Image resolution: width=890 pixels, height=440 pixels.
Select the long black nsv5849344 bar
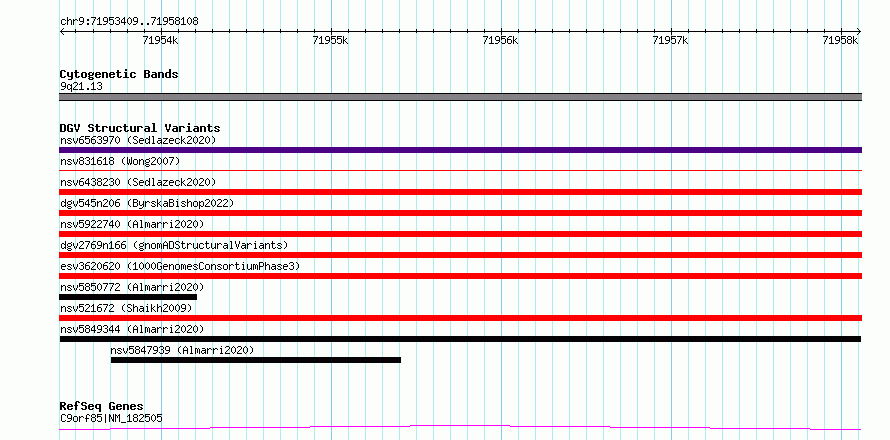460,339
